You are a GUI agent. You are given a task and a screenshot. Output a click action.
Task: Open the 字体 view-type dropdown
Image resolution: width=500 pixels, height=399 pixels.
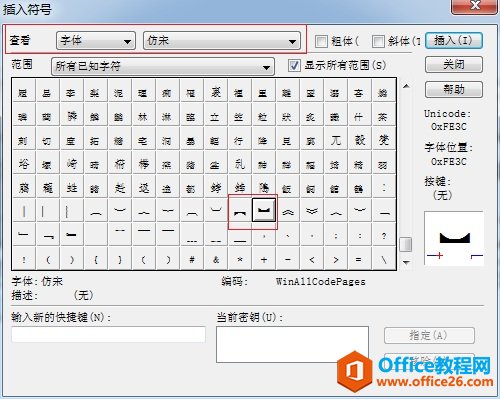pos(96,41)
